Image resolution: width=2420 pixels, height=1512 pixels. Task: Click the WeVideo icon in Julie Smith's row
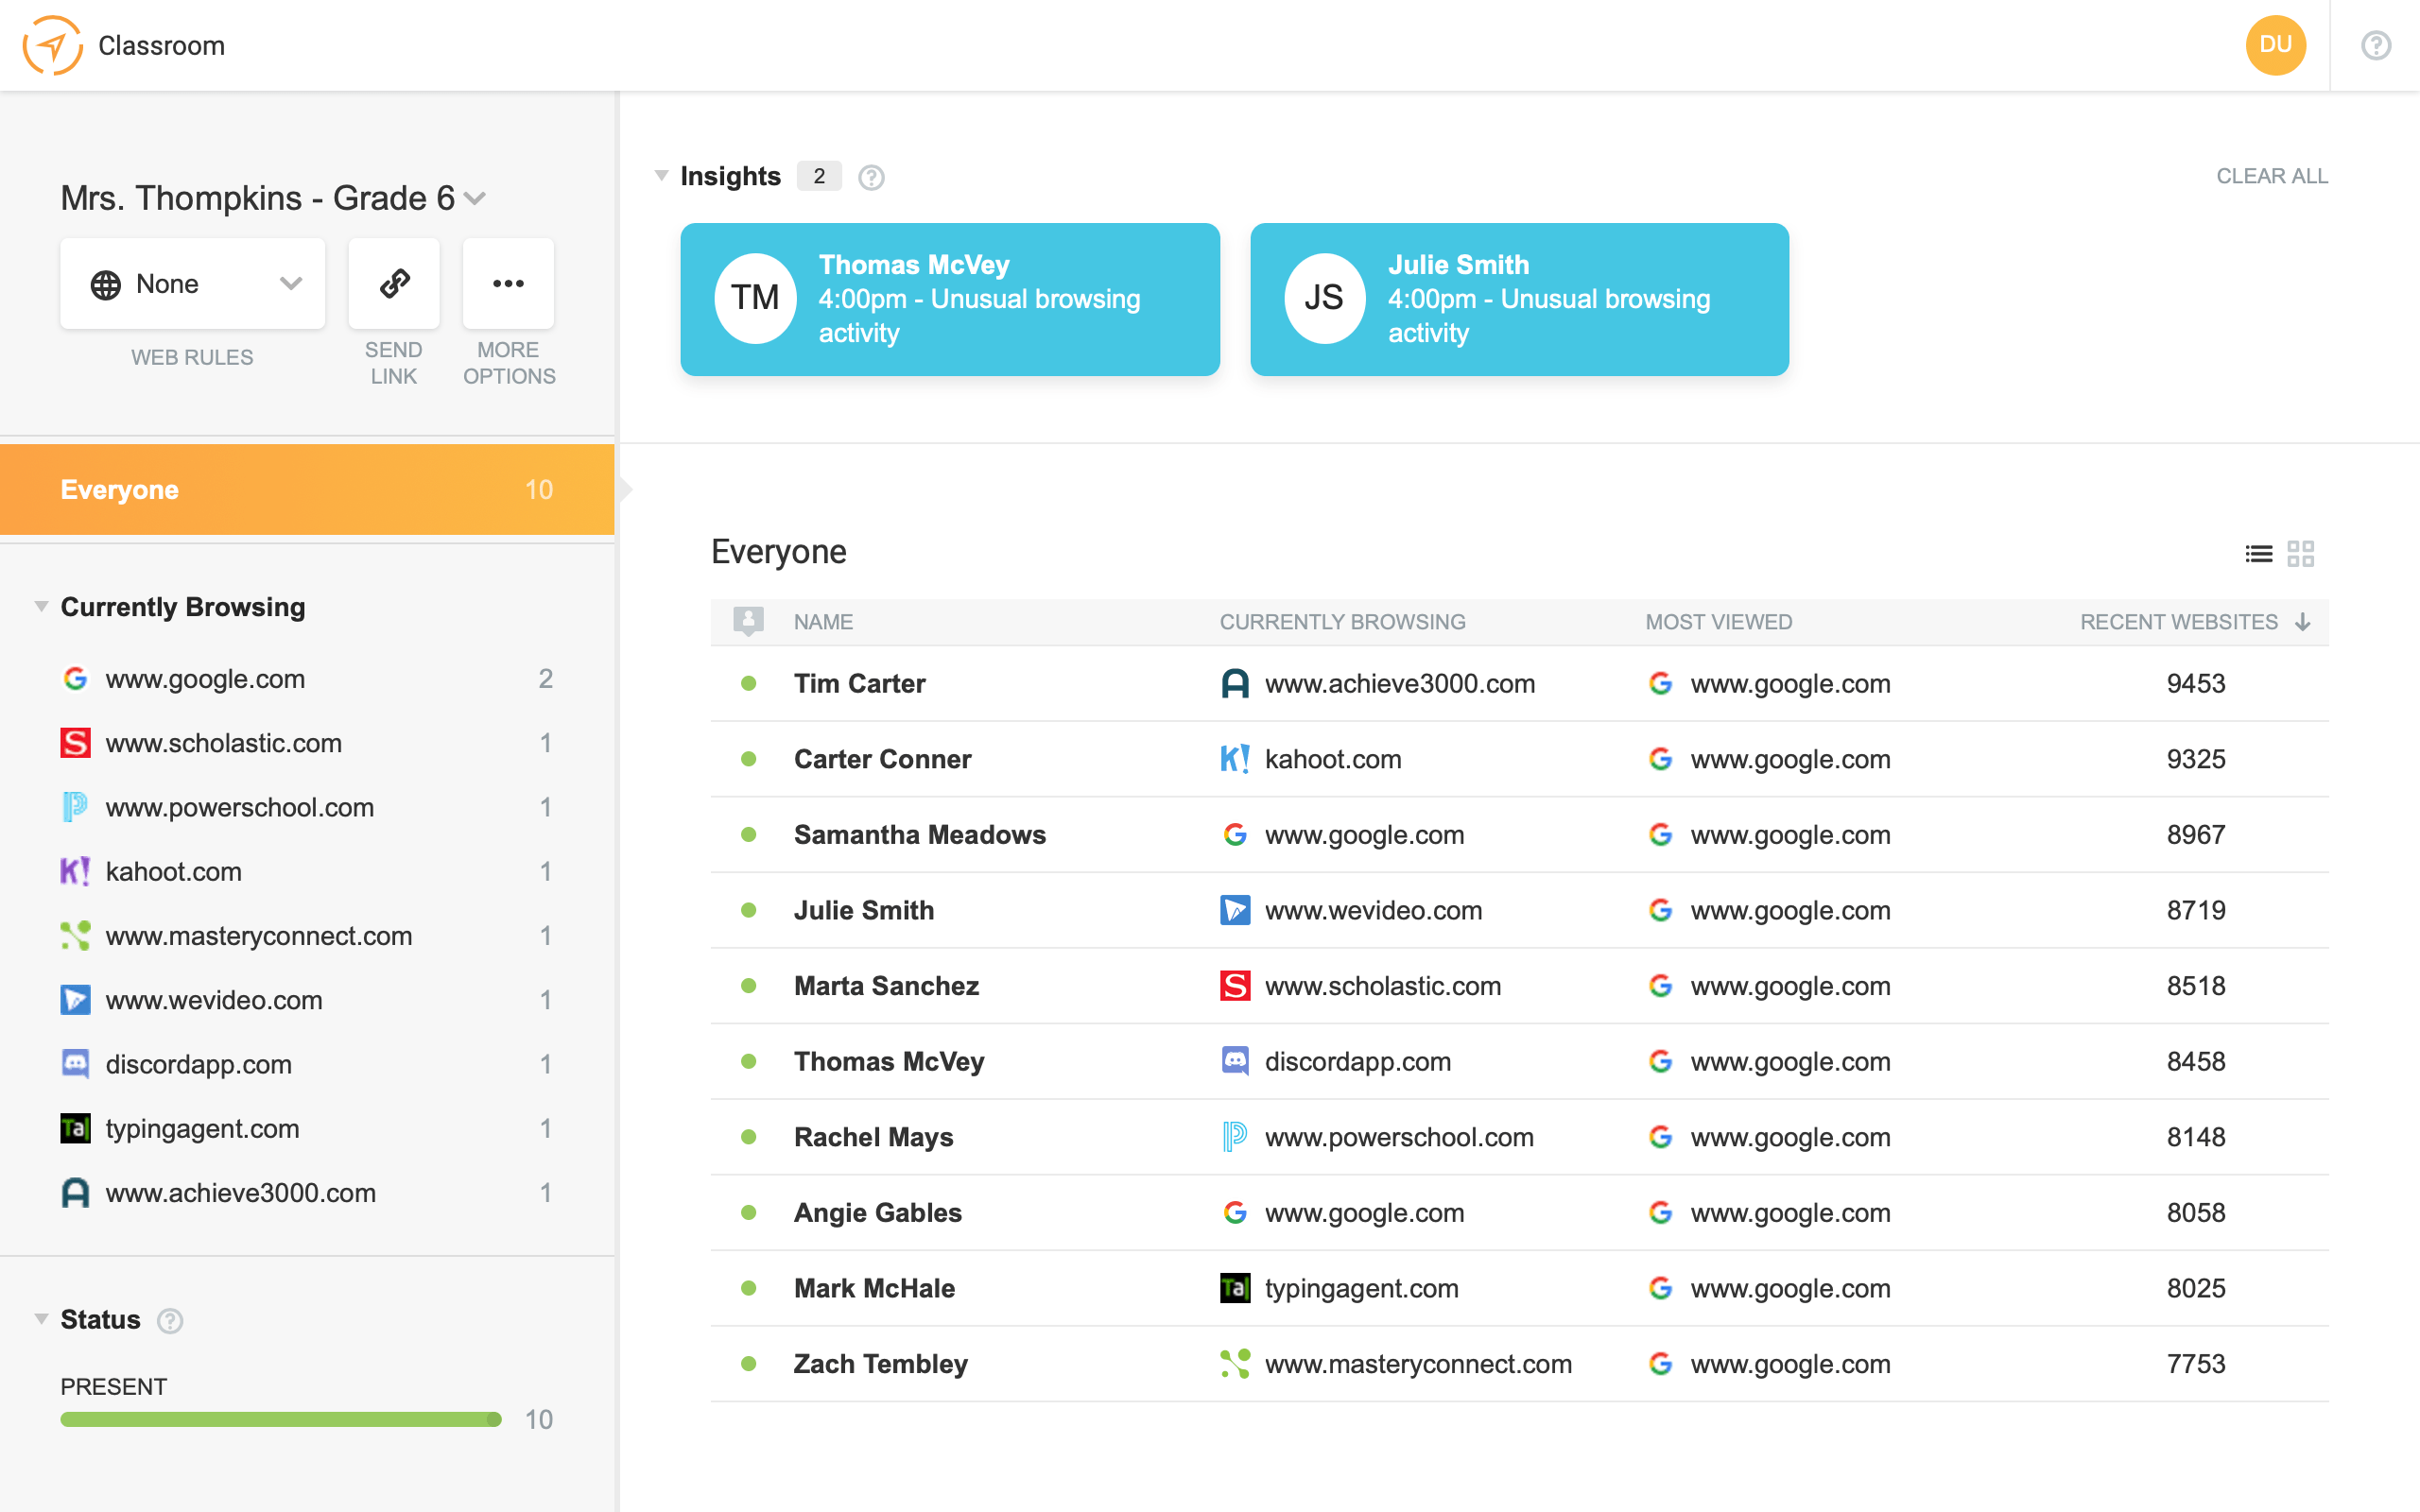pyautogui.click(x=1236, y=910)
